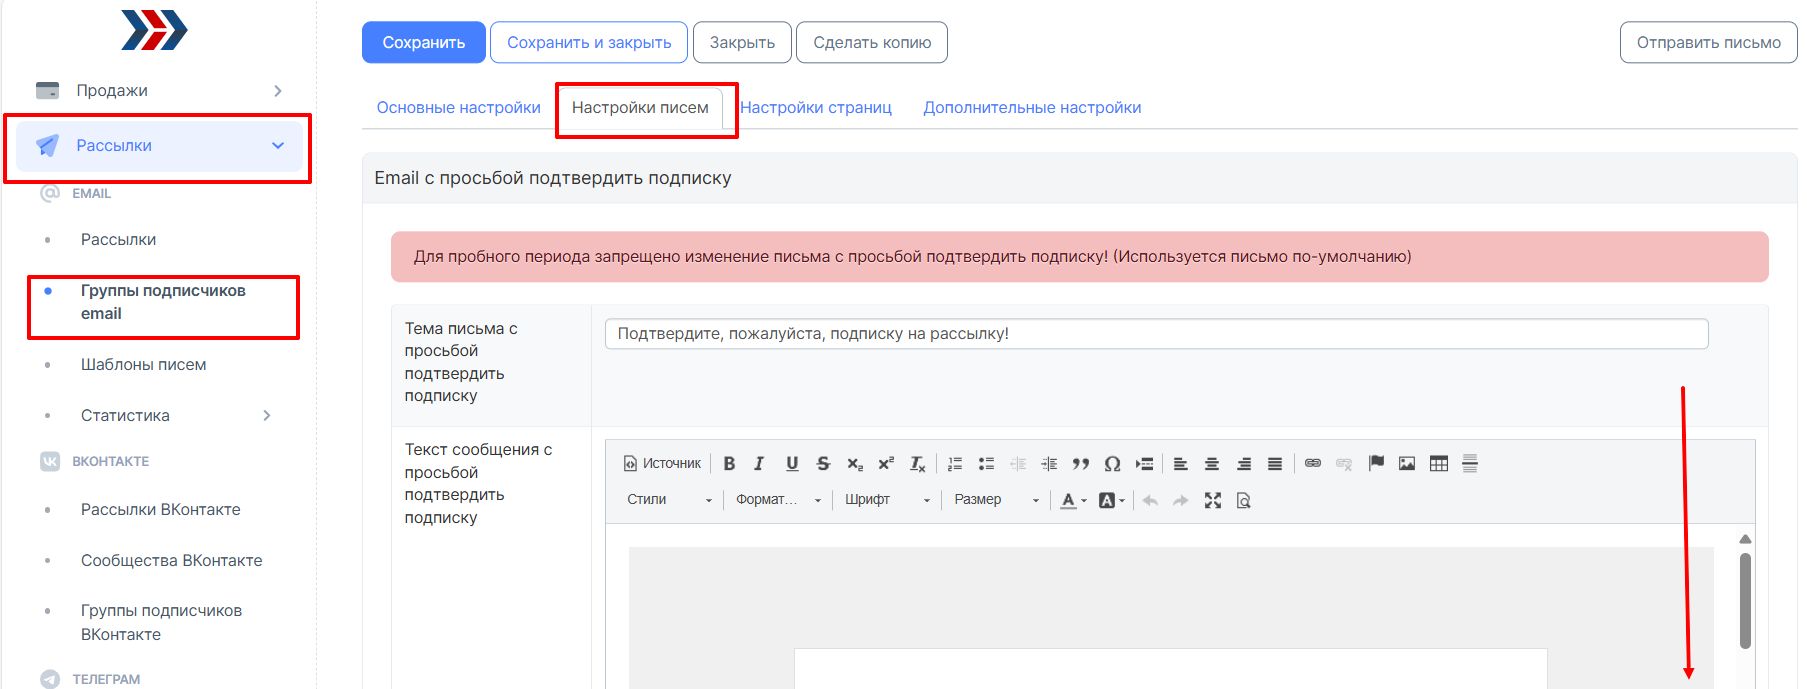The height and width of the screenshot is (689, 1807).
Task: Justify the text
Action: [1275, 464]
